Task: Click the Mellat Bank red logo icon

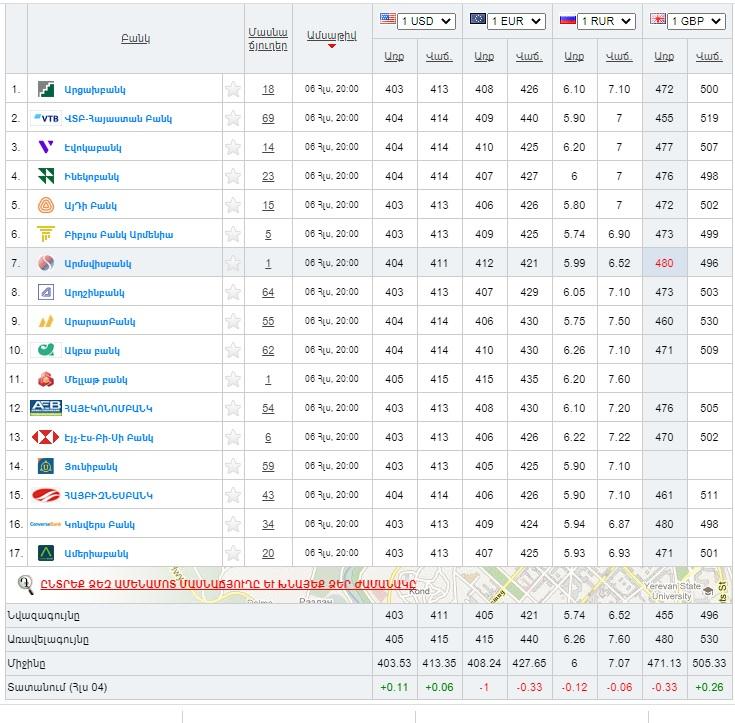Action: (x=46, y=379)
